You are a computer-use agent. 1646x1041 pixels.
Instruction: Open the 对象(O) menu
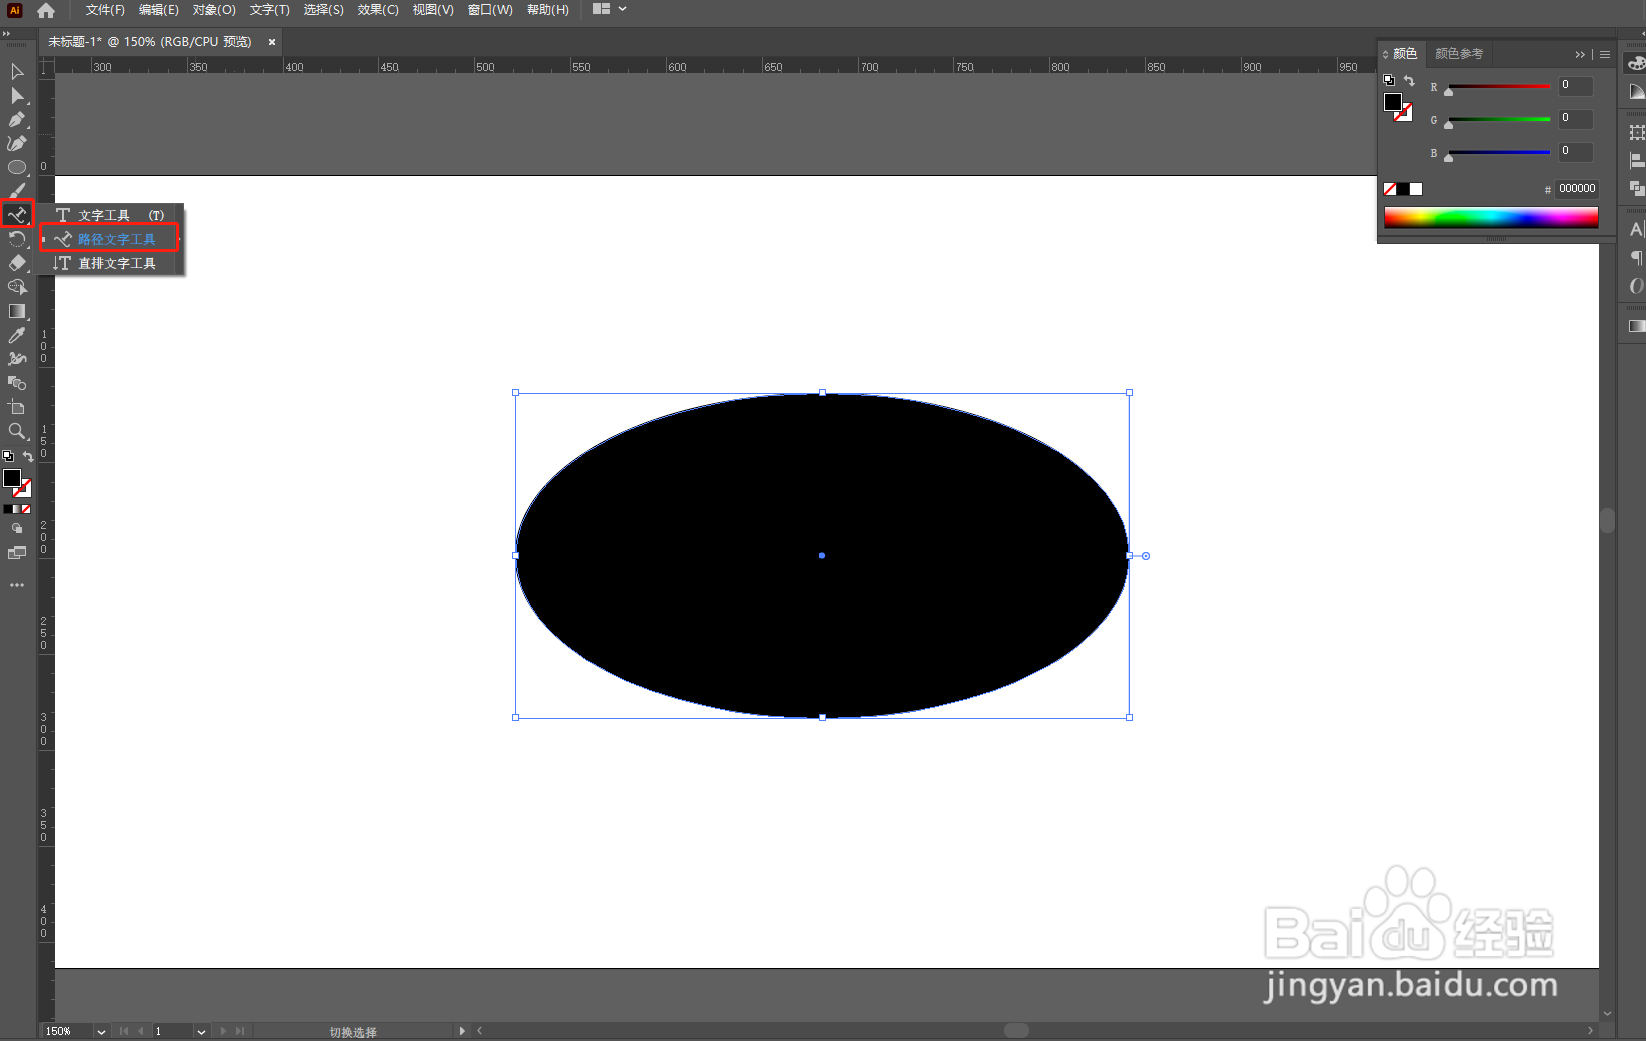(x=214, y=10)
